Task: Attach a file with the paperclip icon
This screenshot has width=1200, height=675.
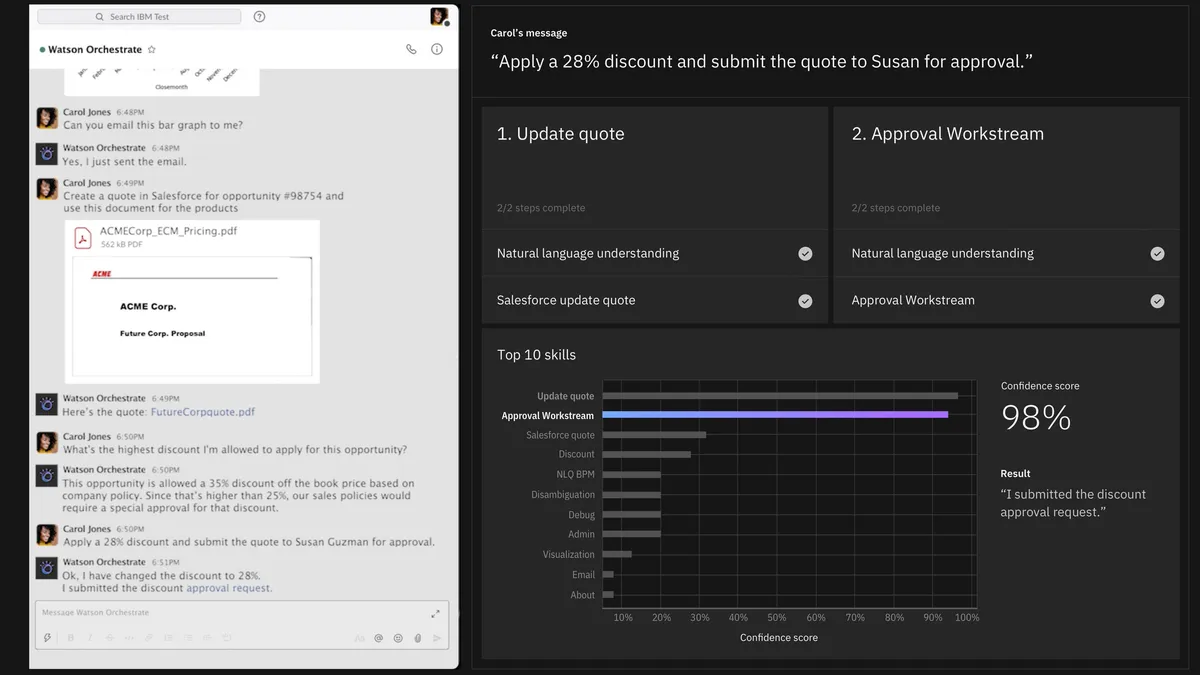Action: click(417, 638)
